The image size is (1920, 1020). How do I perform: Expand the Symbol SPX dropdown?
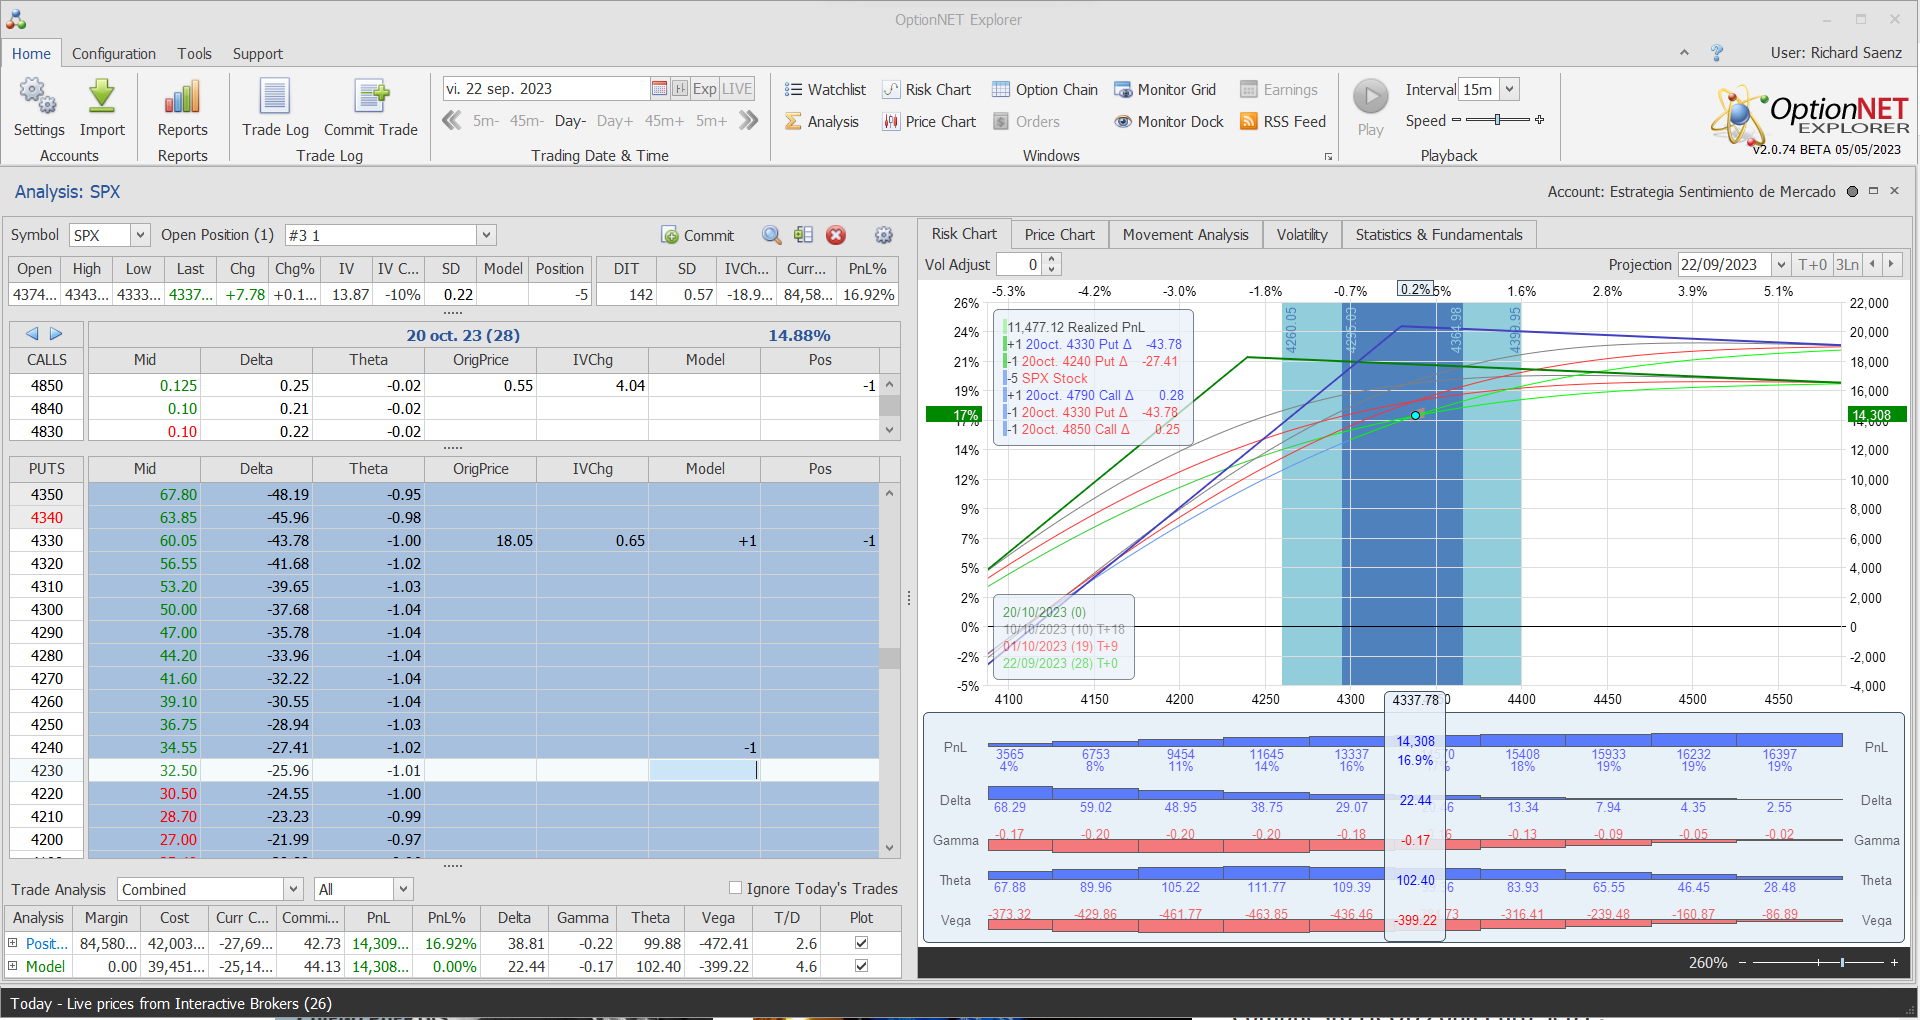point(140,235)
